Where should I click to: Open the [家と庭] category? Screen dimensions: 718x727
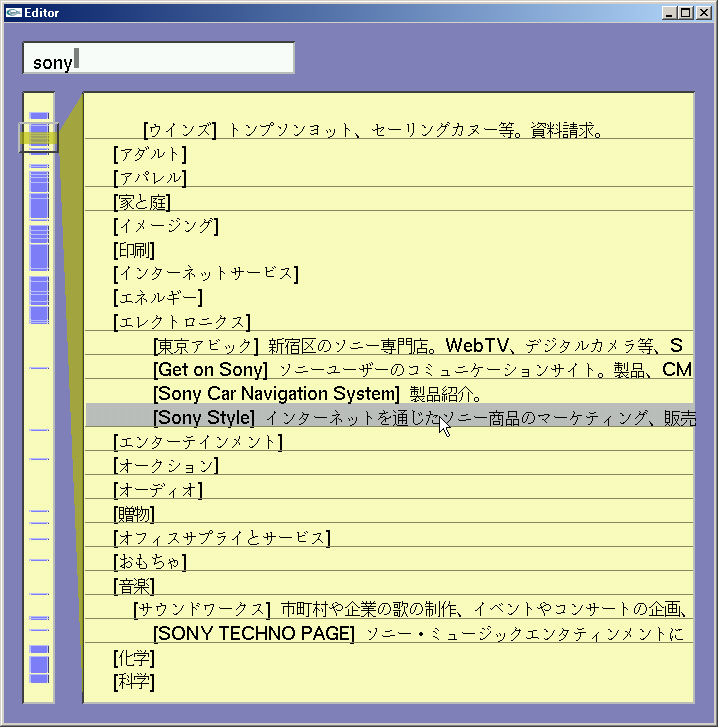[x=142, y=203]
